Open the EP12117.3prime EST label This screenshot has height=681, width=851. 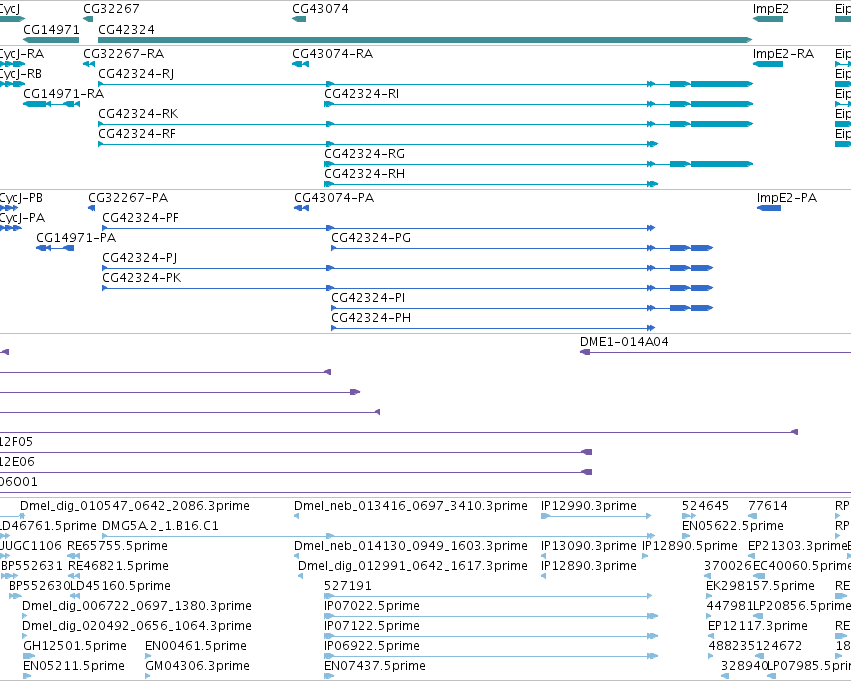pyautogui.click(x=758, y=627)
